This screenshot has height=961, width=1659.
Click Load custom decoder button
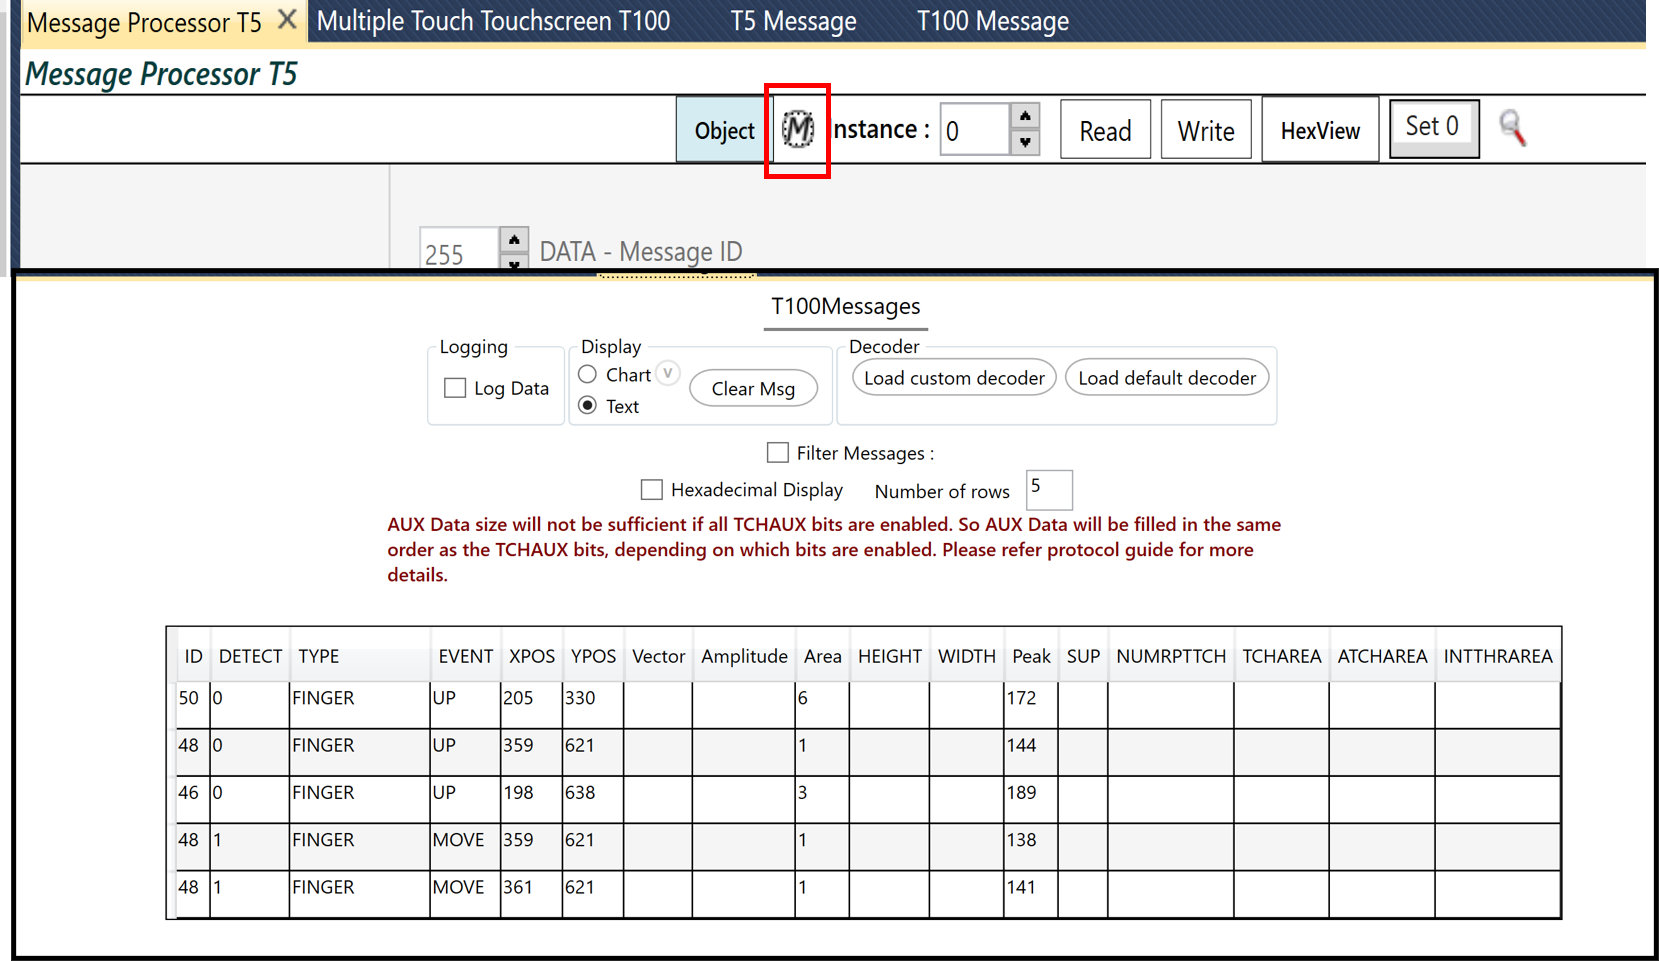[x=953, y=378]
